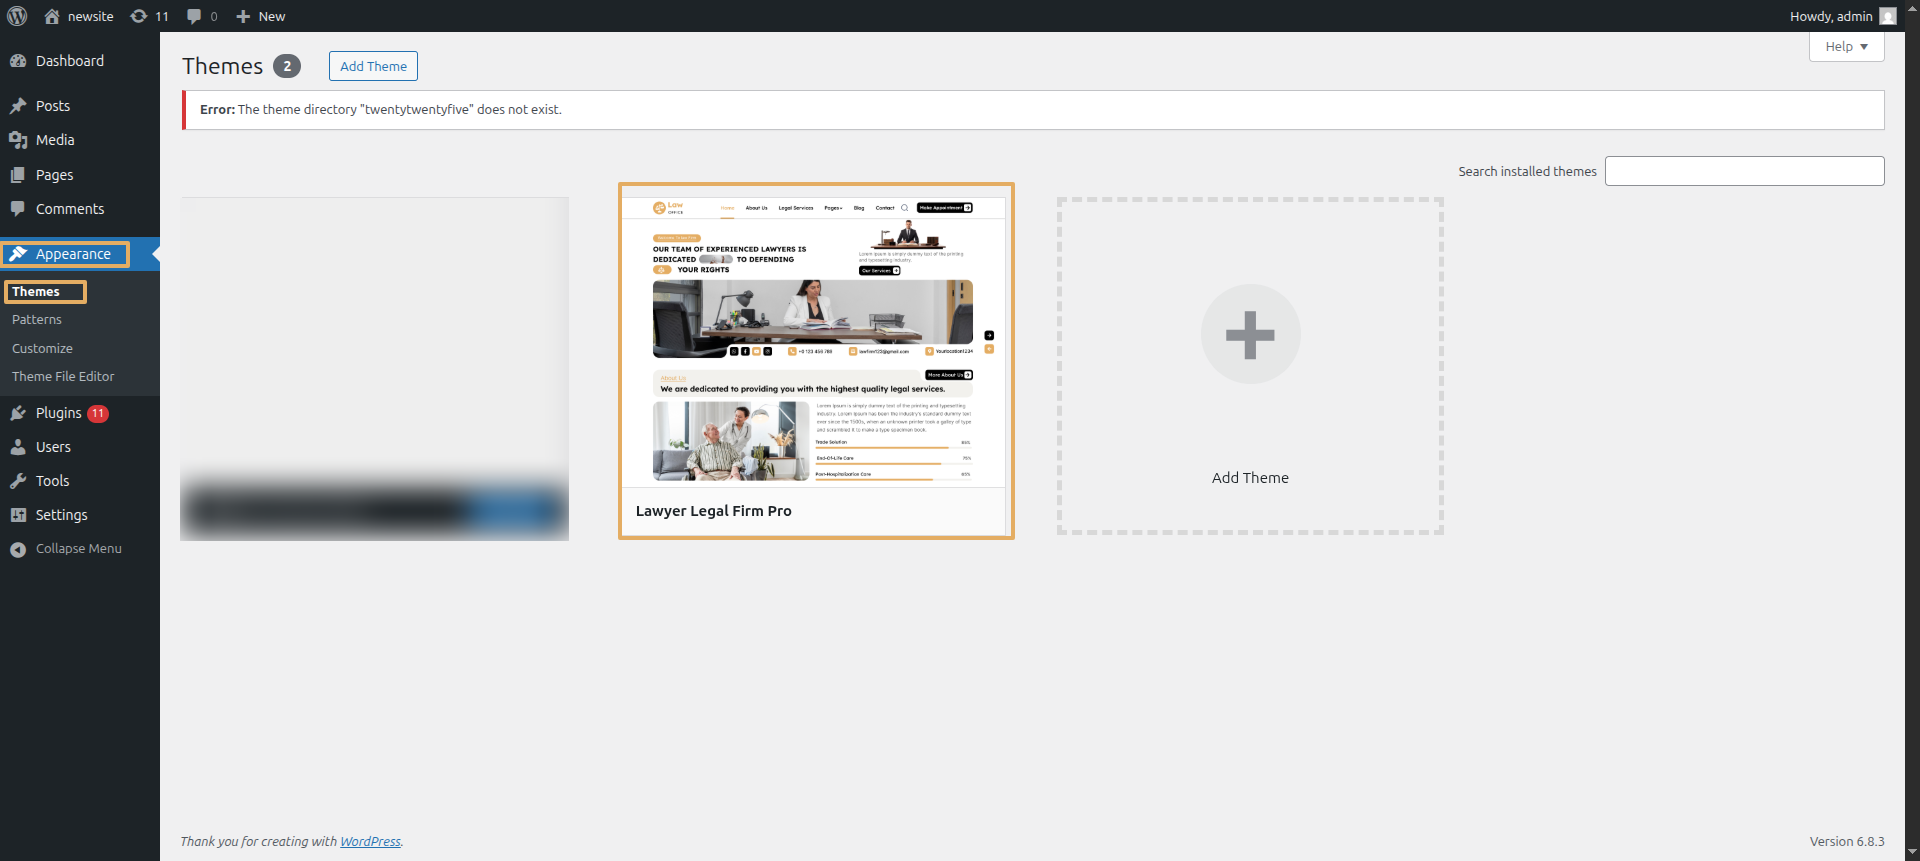Expand the Help dropdown tab
Image resolution: width=1920 pixels, height=861 pixels.
point(1846,47)
